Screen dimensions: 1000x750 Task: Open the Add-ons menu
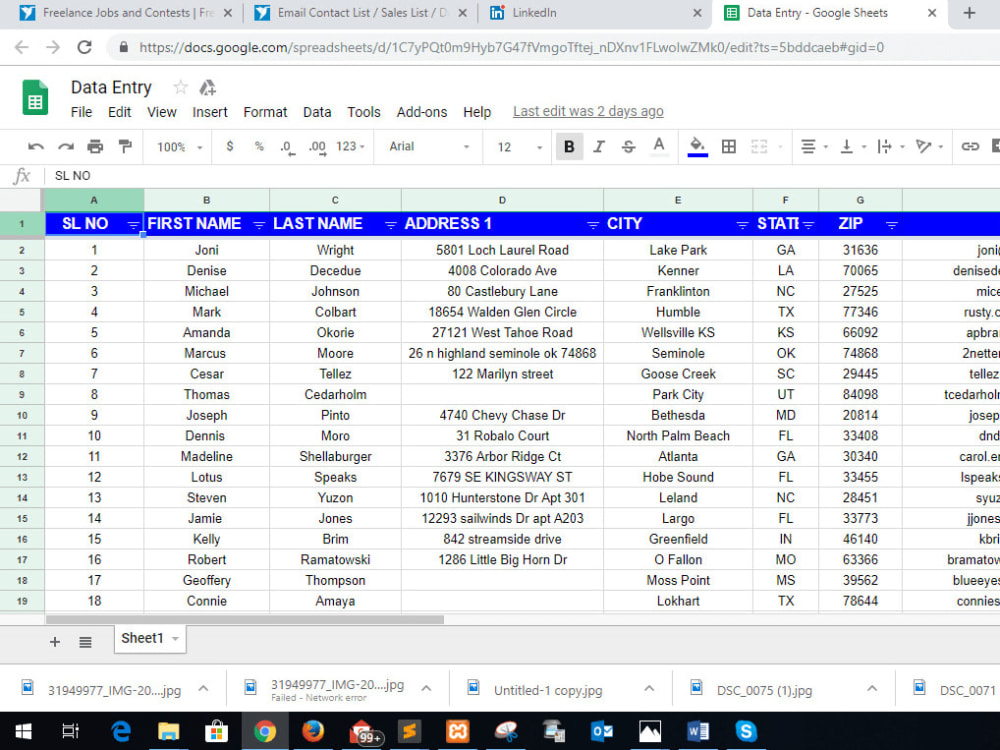pyautogui.click(x=422, y=112)
